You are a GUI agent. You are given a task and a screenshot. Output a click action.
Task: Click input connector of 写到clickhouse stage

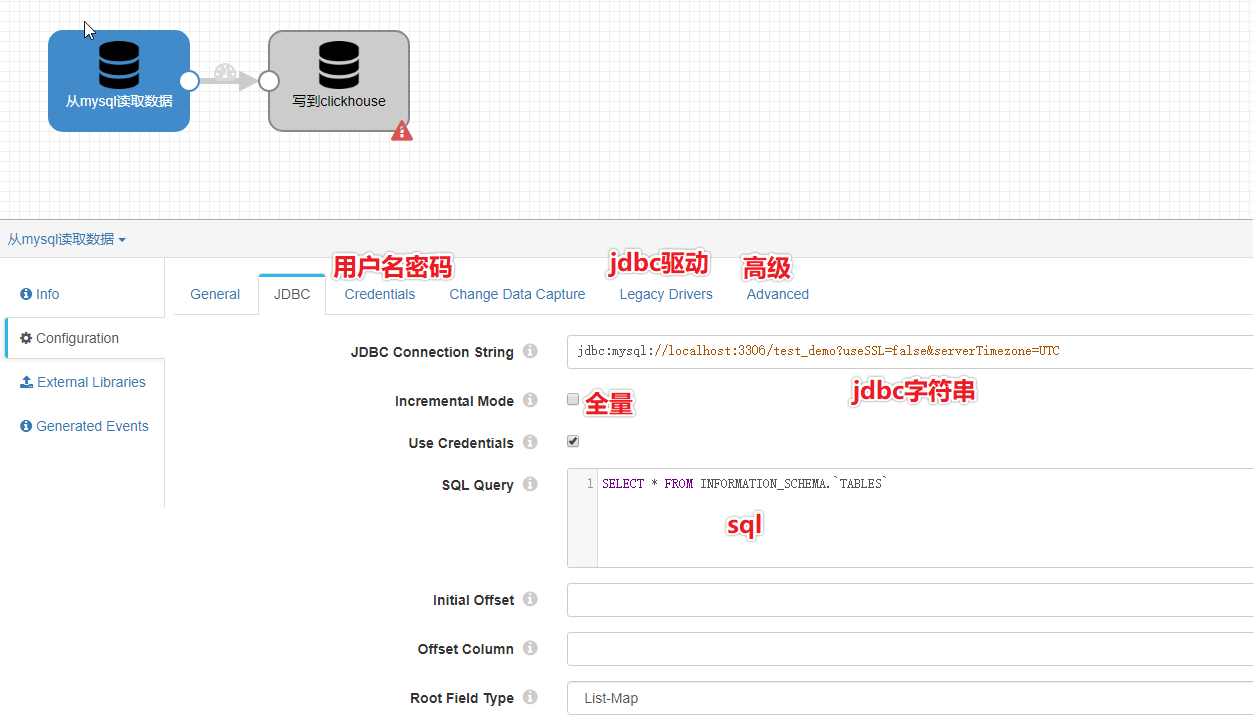[268, 81]
